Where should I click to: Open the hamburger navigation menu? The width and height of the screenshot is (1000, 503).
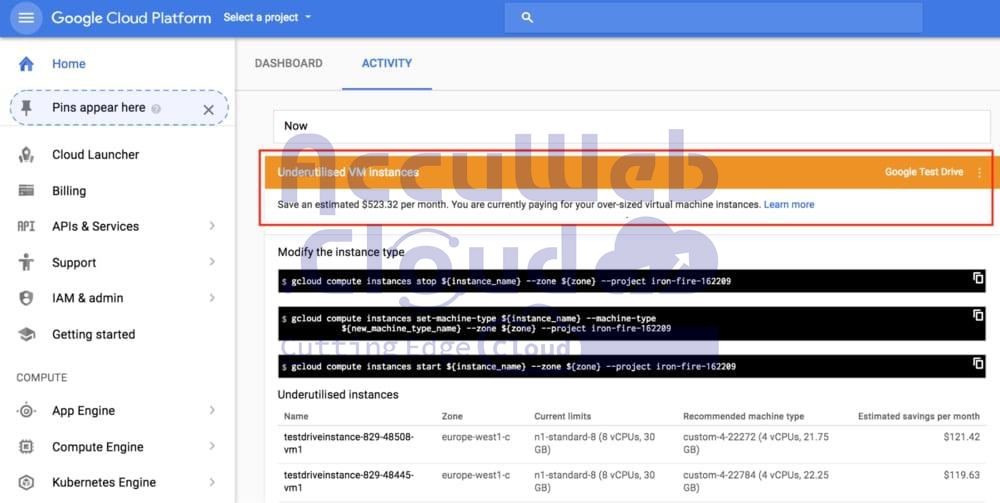pos(26,18)
